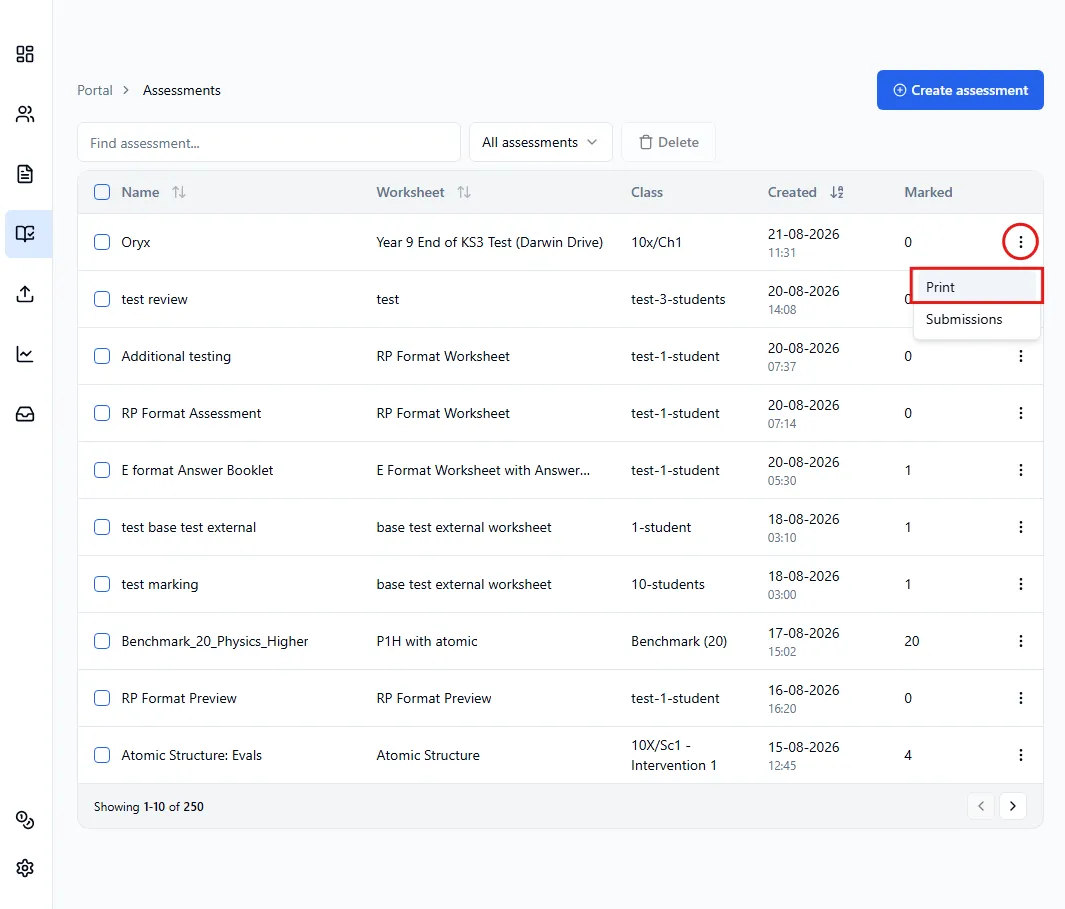Open the three-dot menu for Benchmark_20_Physics_Higher
Image resolution: width=1065 pixels, height=909 pixels.
coord(1020,641)
